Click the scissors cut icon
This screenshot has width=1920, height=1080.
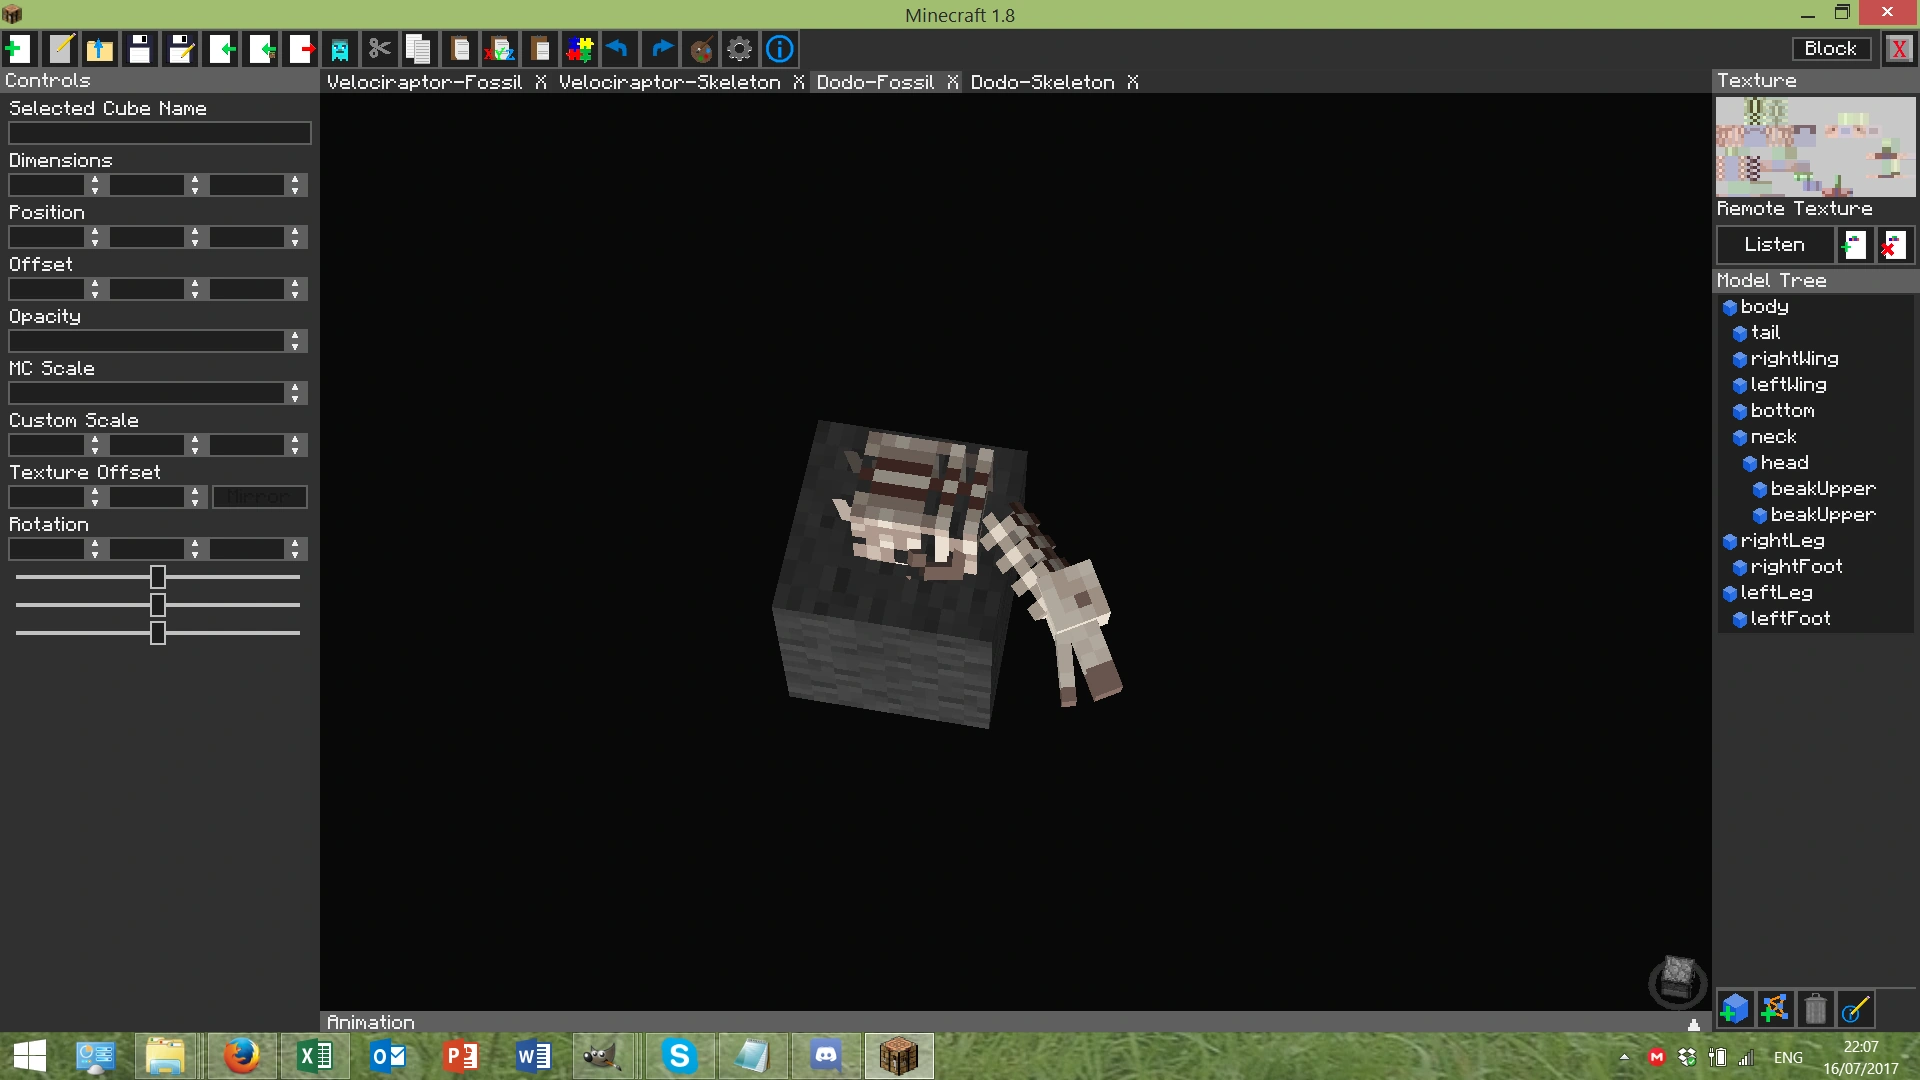pos(379,49)
